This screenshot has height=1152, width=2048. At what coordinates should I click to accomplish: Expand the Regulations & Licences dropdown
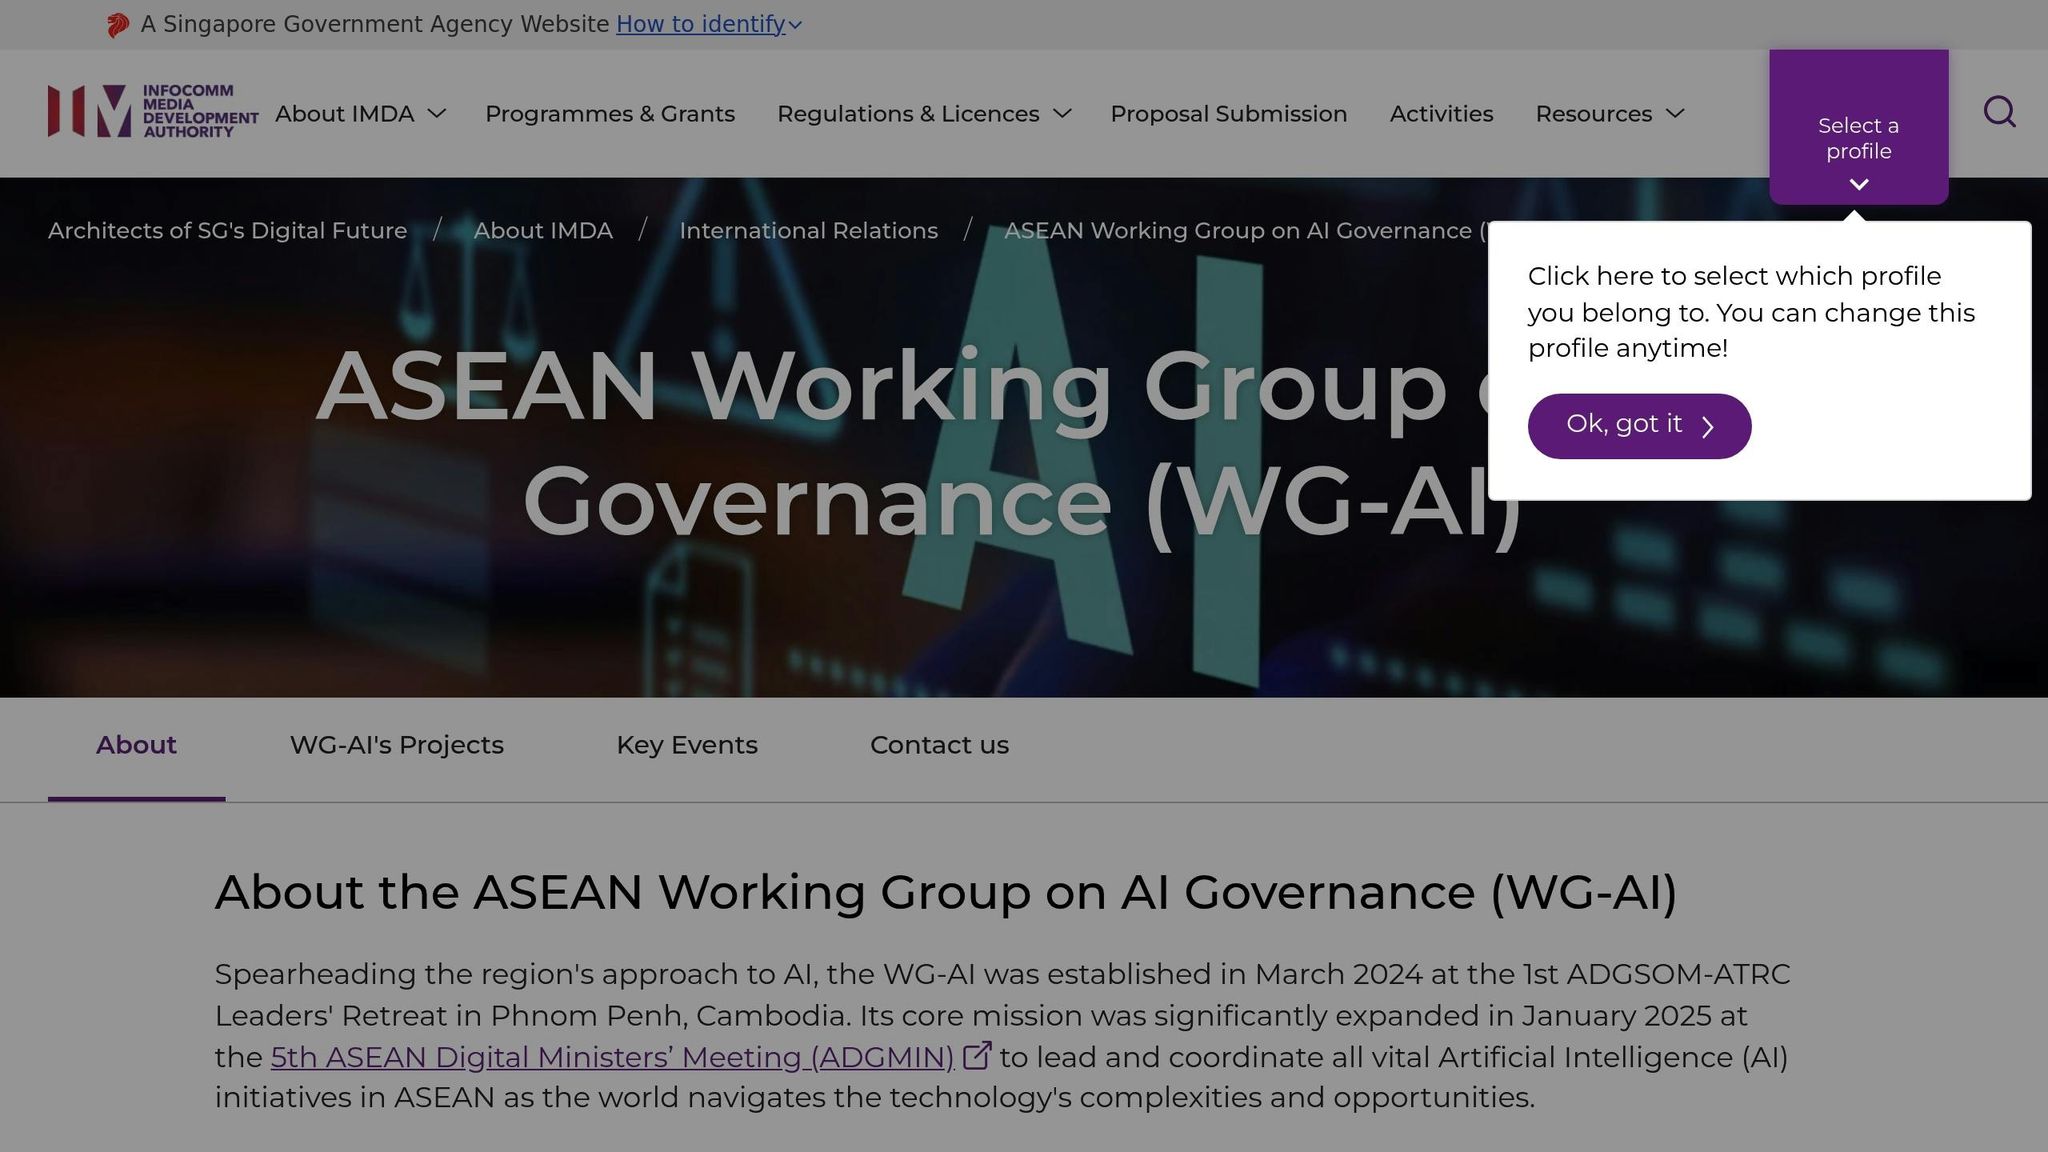(x=921, y=113)
